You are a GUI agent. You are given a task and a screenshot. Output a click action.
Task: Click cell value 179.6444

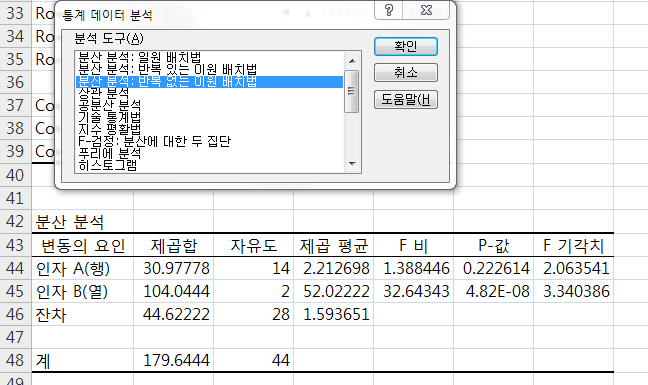(x=173, y=361)
